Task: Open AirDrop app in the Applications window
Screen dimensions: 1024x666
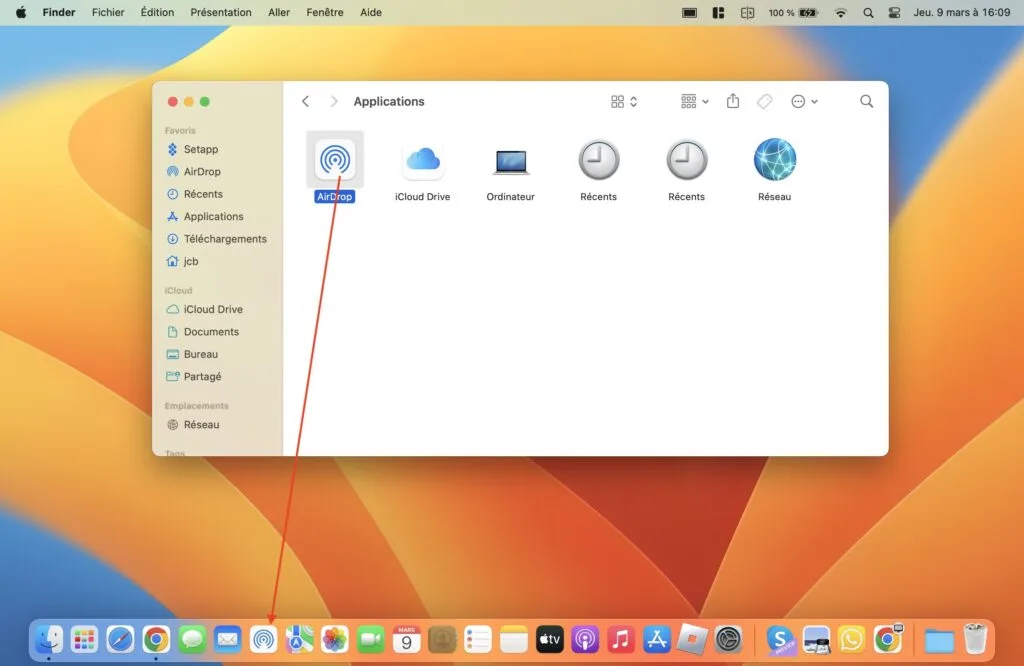Action: click(334, 160)
